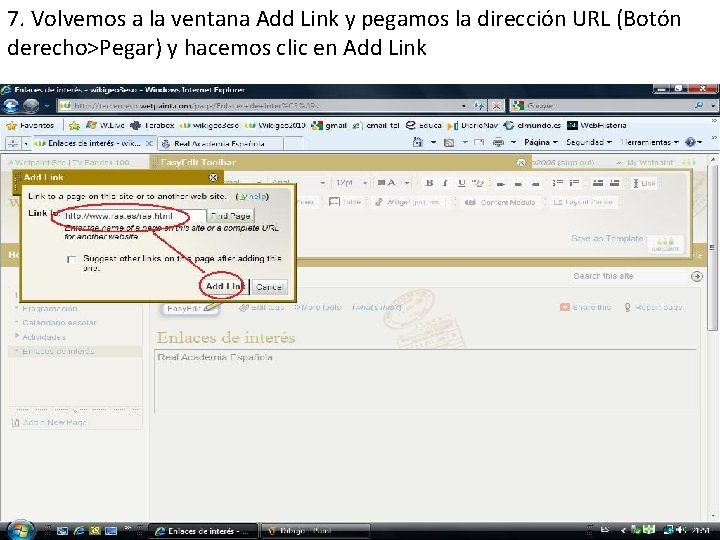Switch to Real Academia Española tab

[x=219, y=144]
